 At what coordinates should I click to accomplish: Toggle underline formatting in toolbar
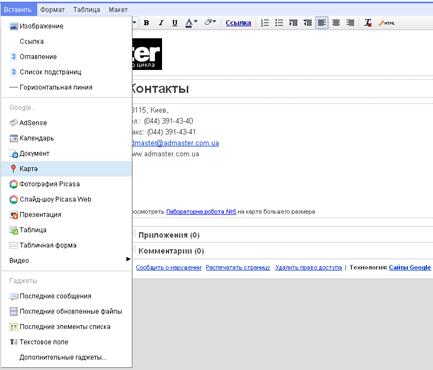pyautogui.click(x=175, y=23)
